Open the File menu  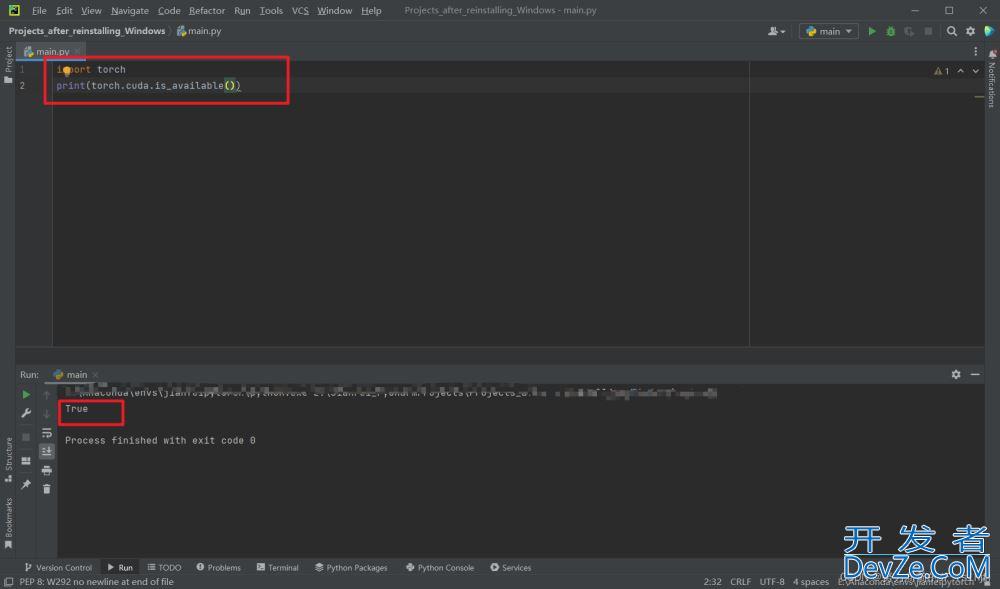pyautogui.click(x=39, y=10)
